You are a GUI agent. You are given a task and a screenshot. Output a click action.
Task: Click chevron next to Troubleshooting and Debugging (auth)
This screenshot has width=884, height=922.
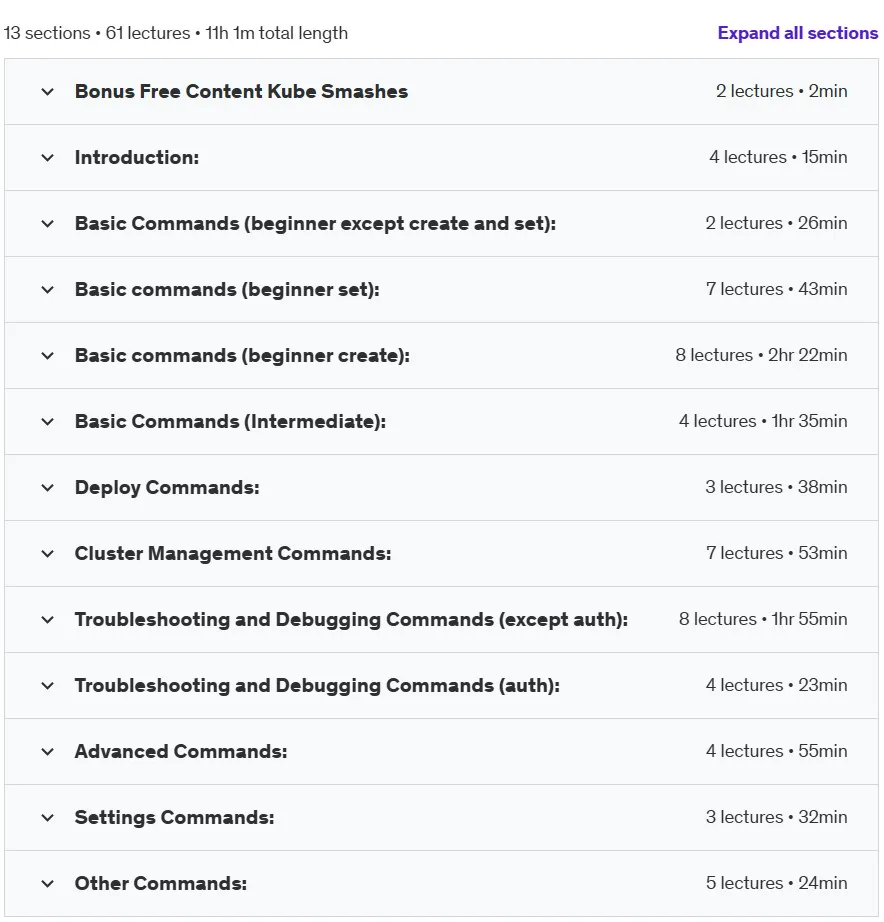tap(48, 686)
